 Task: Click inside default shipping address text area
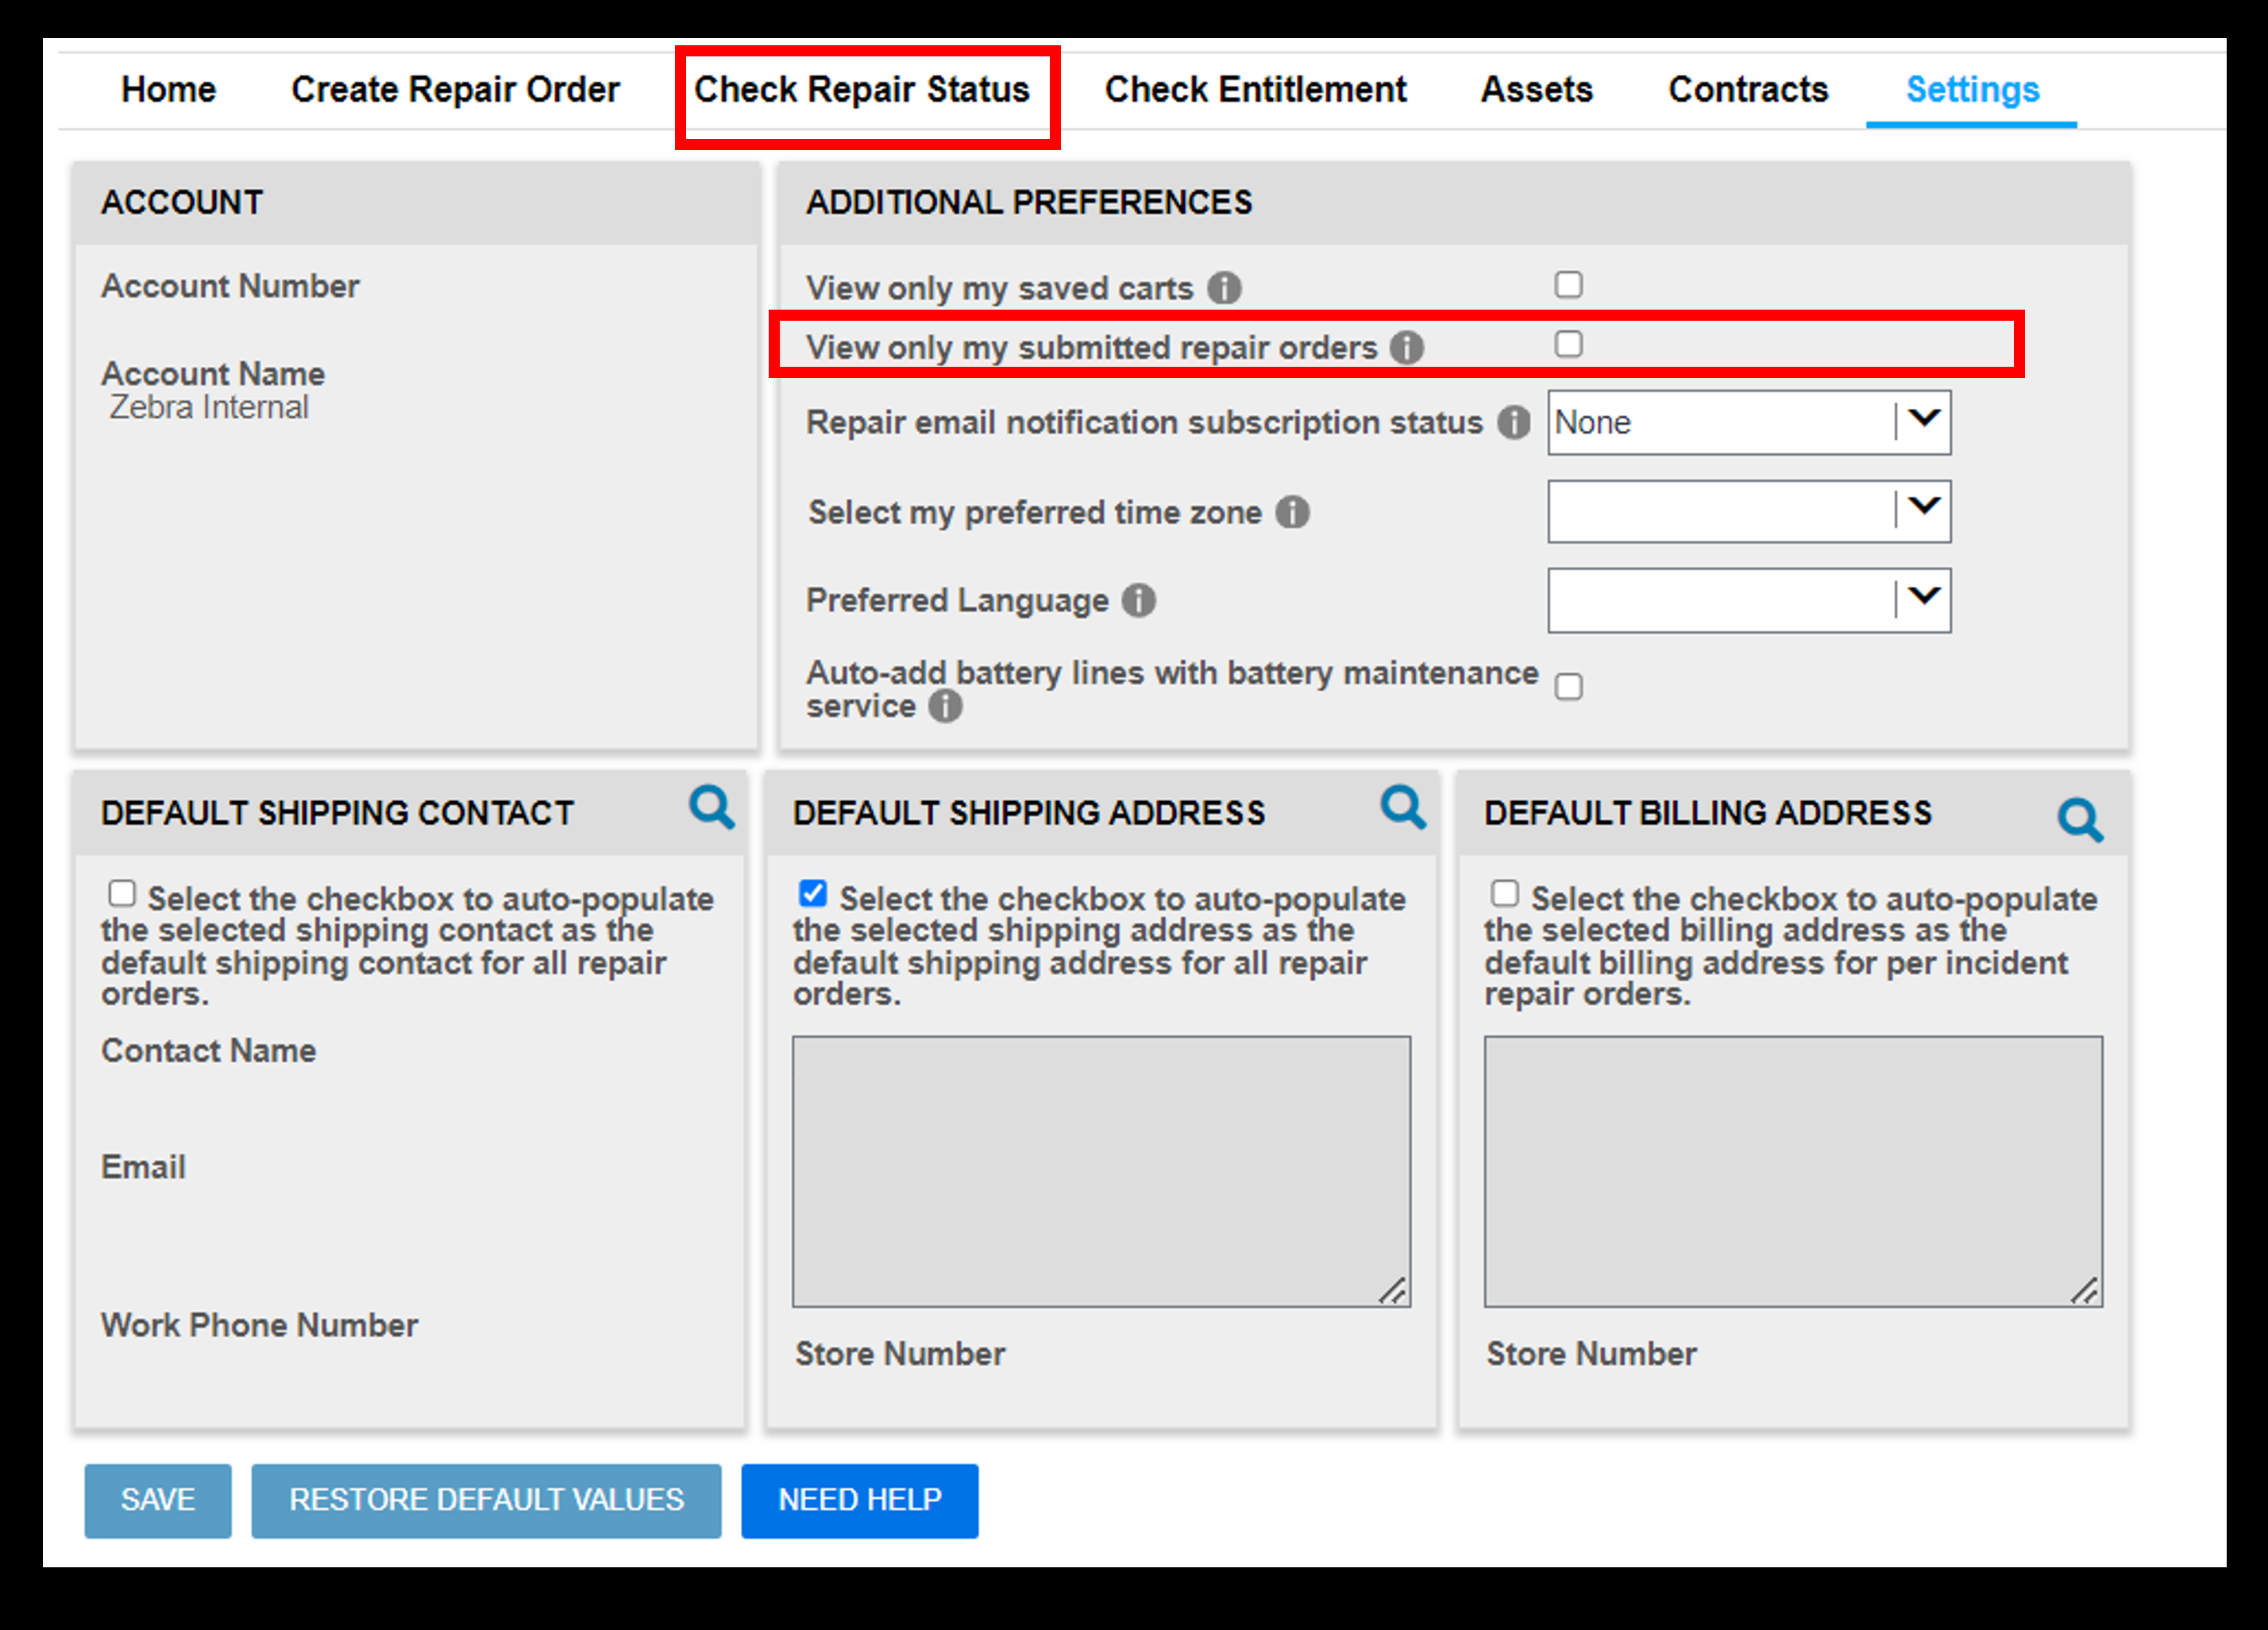[1101, 1171]
